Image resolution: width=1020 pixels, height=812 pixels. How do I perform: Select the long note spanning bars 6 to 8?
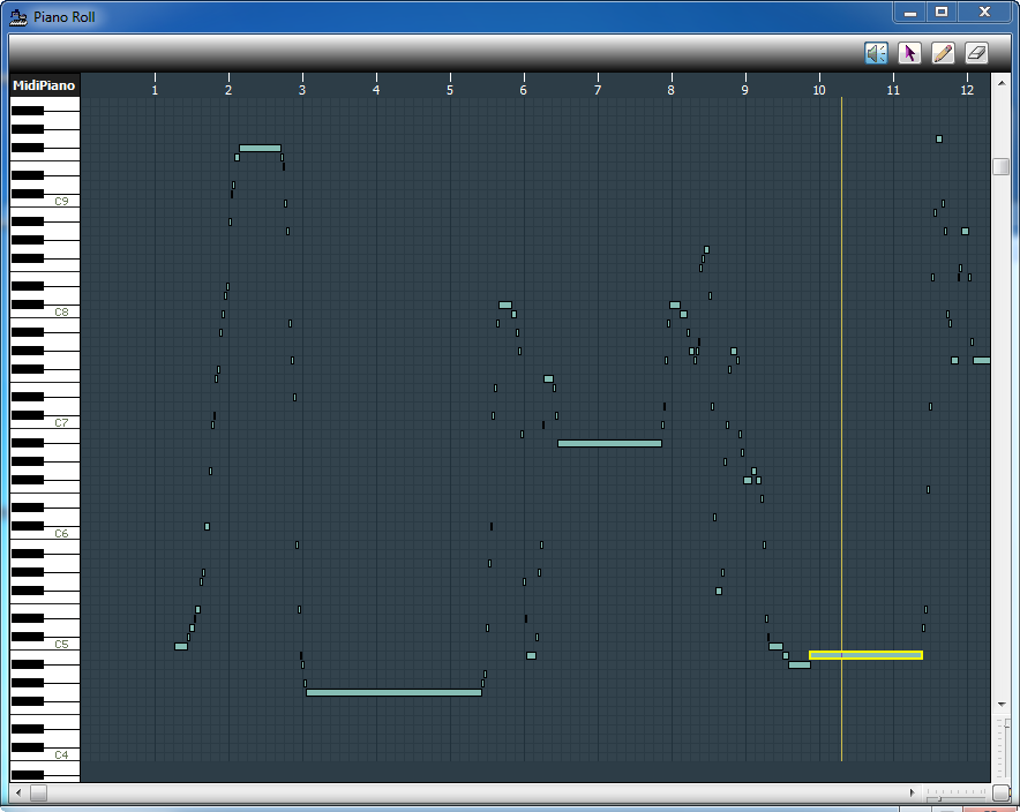point(610,444)
